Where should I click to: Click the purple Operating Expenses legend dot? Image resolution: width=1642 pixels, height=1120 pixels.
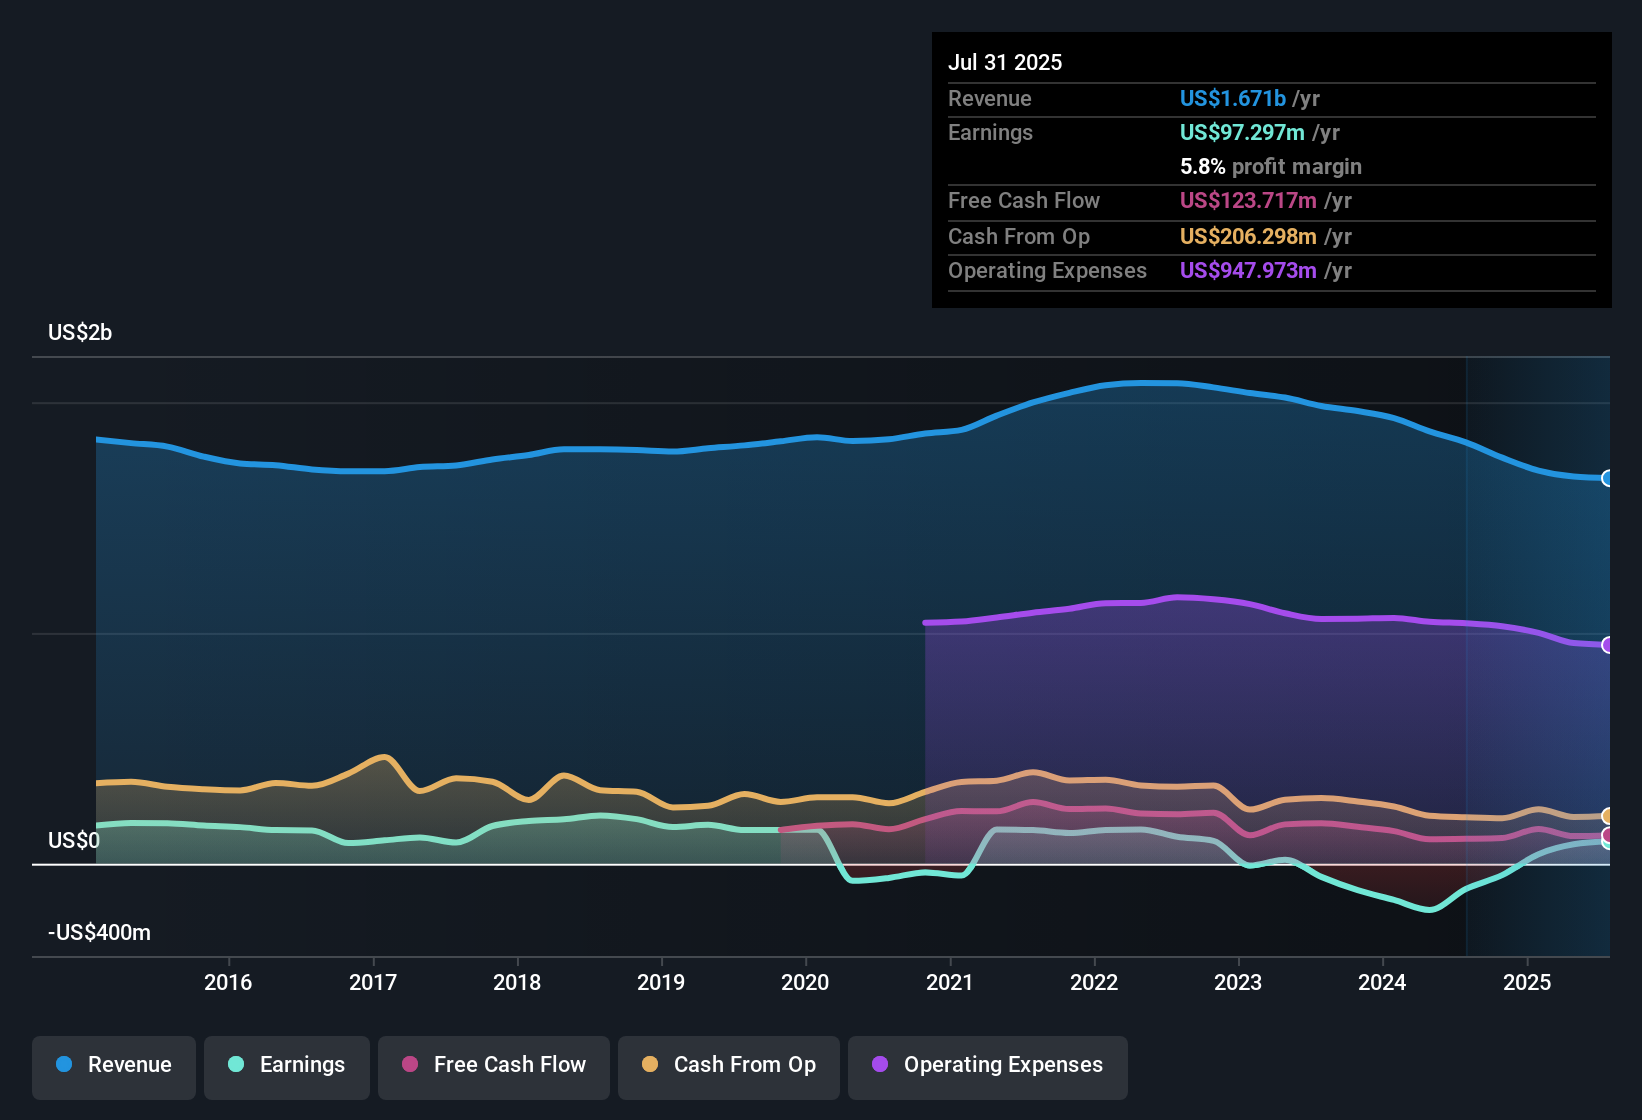pyautogui.click(x=880, y=1065)
